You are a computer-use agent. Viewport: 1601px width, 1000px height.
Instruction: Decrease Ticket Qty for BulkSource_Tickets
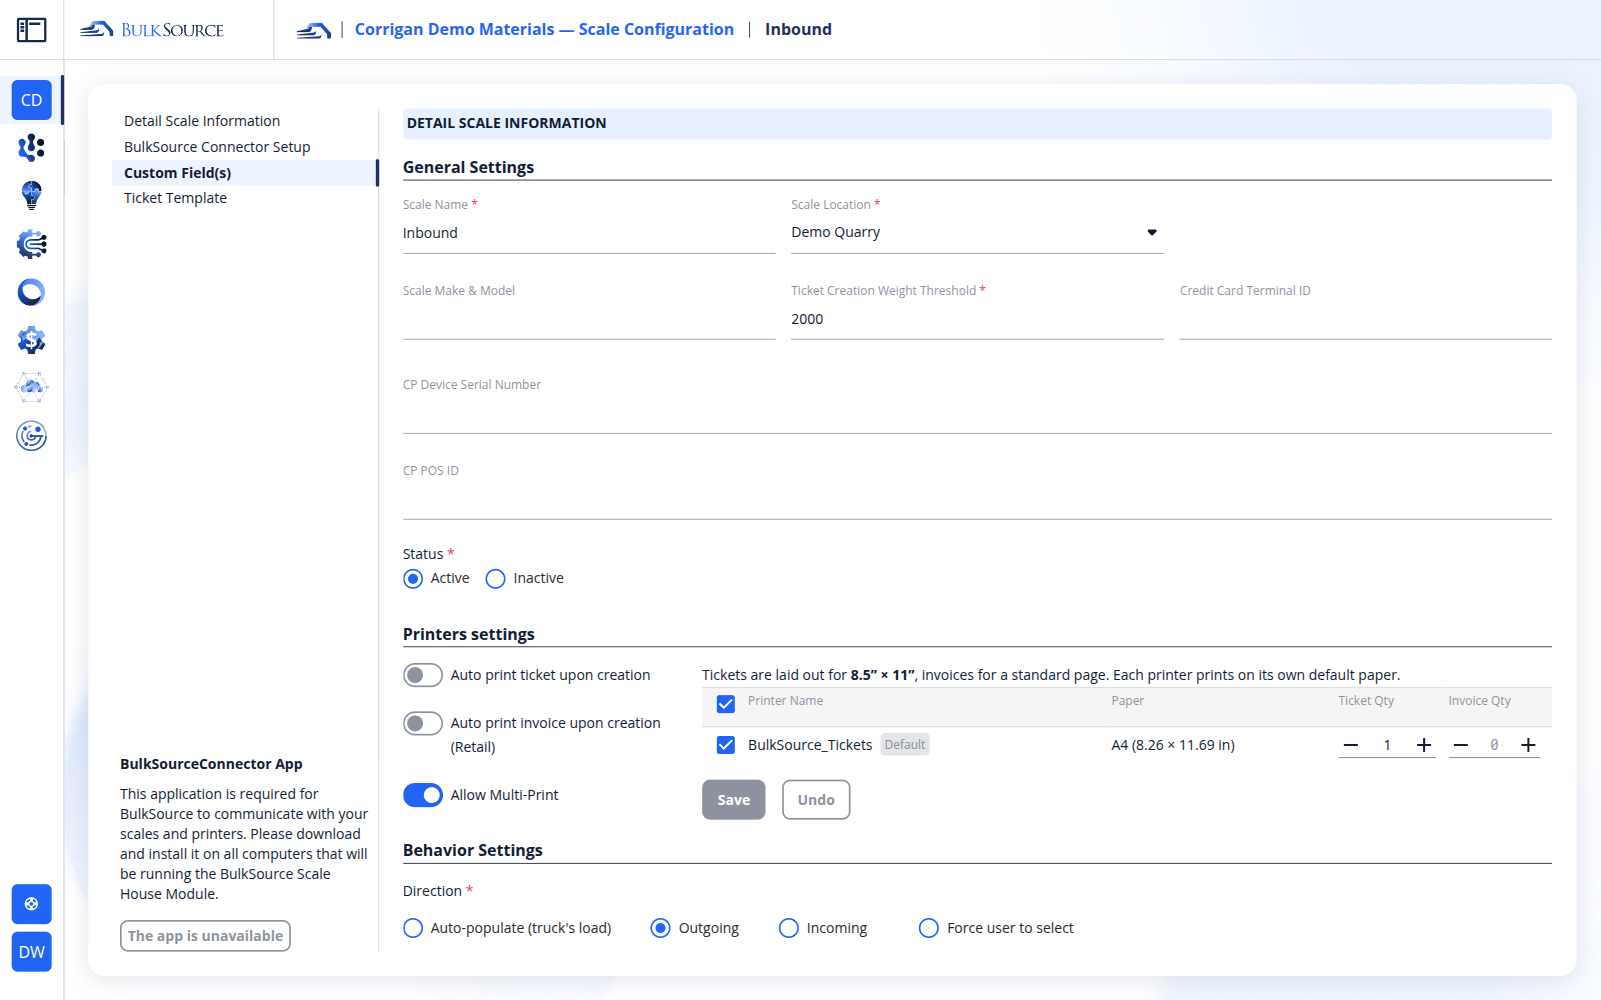pos(1351,745)
